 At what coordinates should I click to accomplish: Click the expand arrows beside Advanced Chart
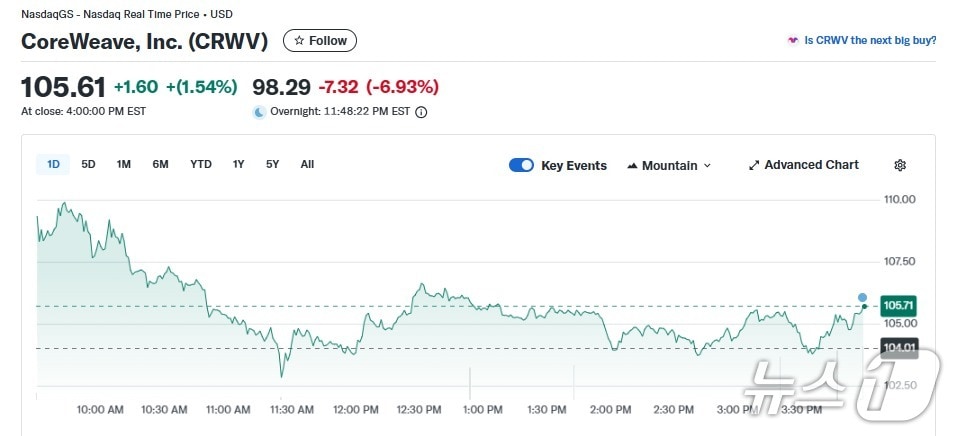point(754,165)
